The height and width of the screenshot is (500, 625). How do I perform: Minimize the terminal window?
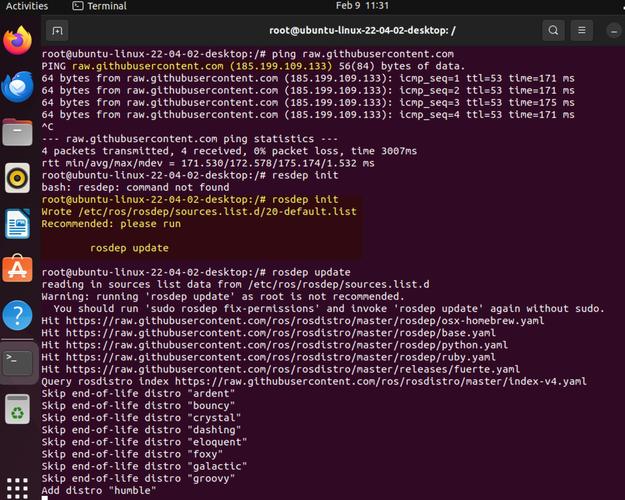[614, 31]
